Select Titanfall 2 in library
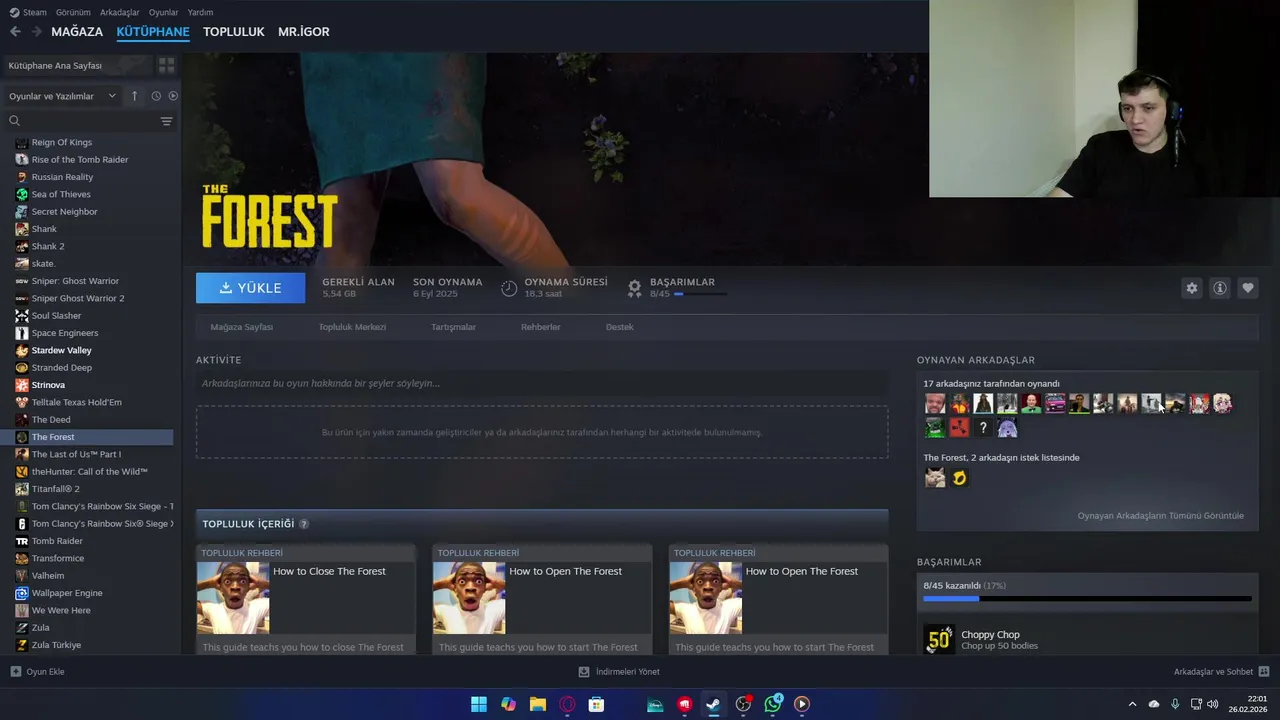Screen dimensions: 1280x720 point(56,489)
